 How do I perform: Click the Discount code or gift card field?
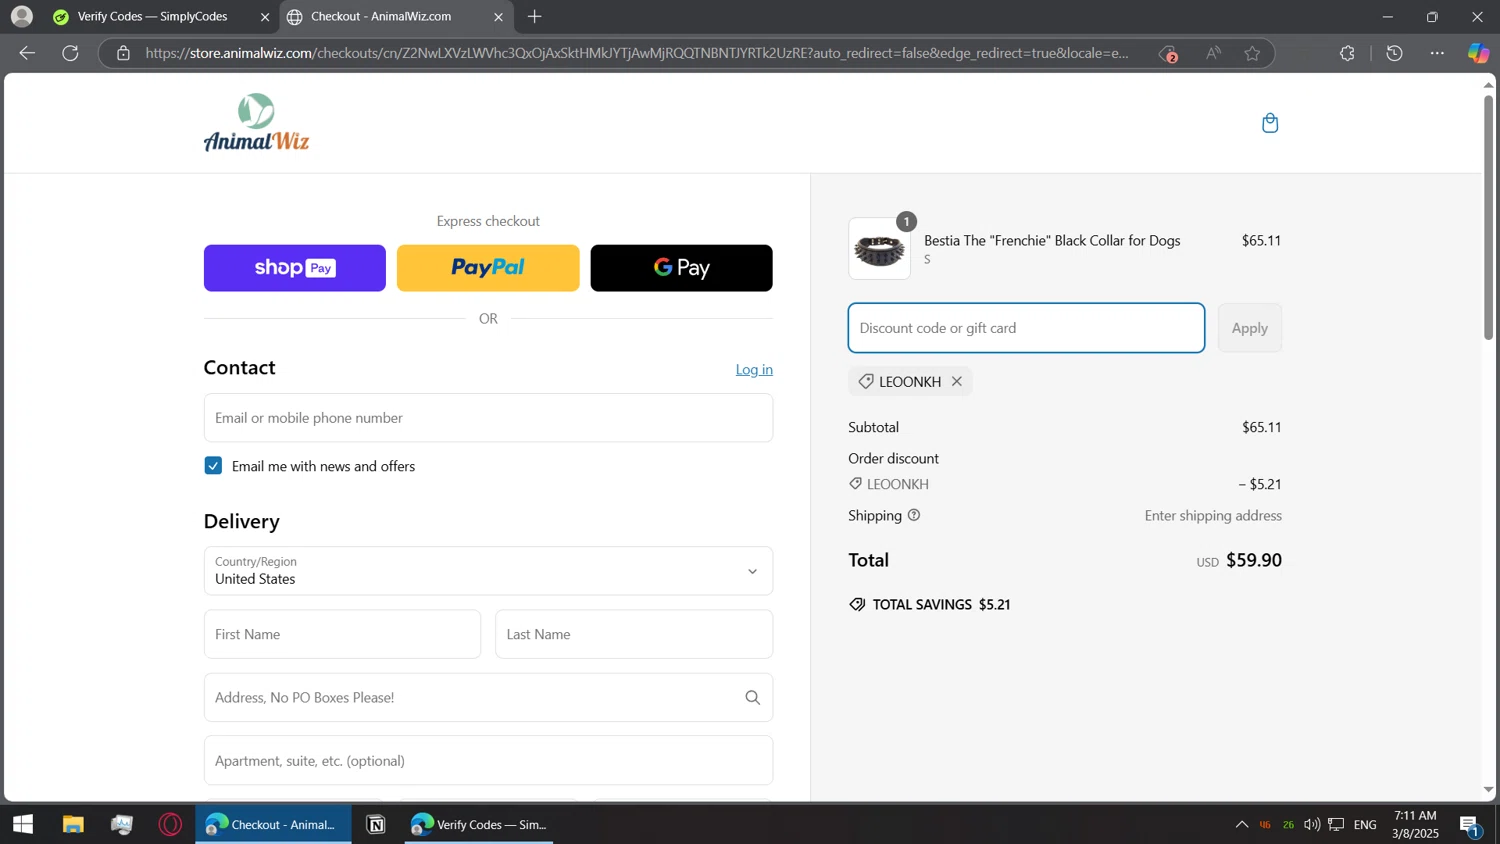[1026, 328]
